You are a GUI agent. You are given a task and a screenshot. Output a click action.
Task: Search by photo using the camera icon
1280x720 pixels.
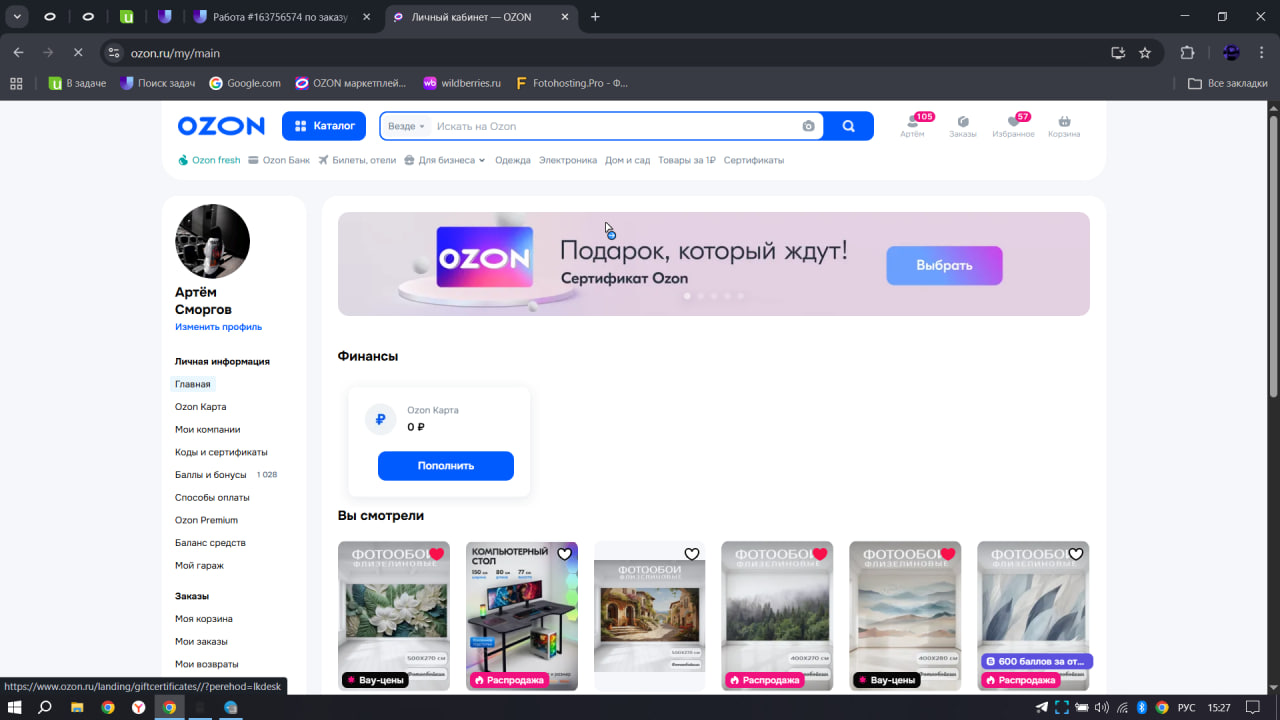808,126
